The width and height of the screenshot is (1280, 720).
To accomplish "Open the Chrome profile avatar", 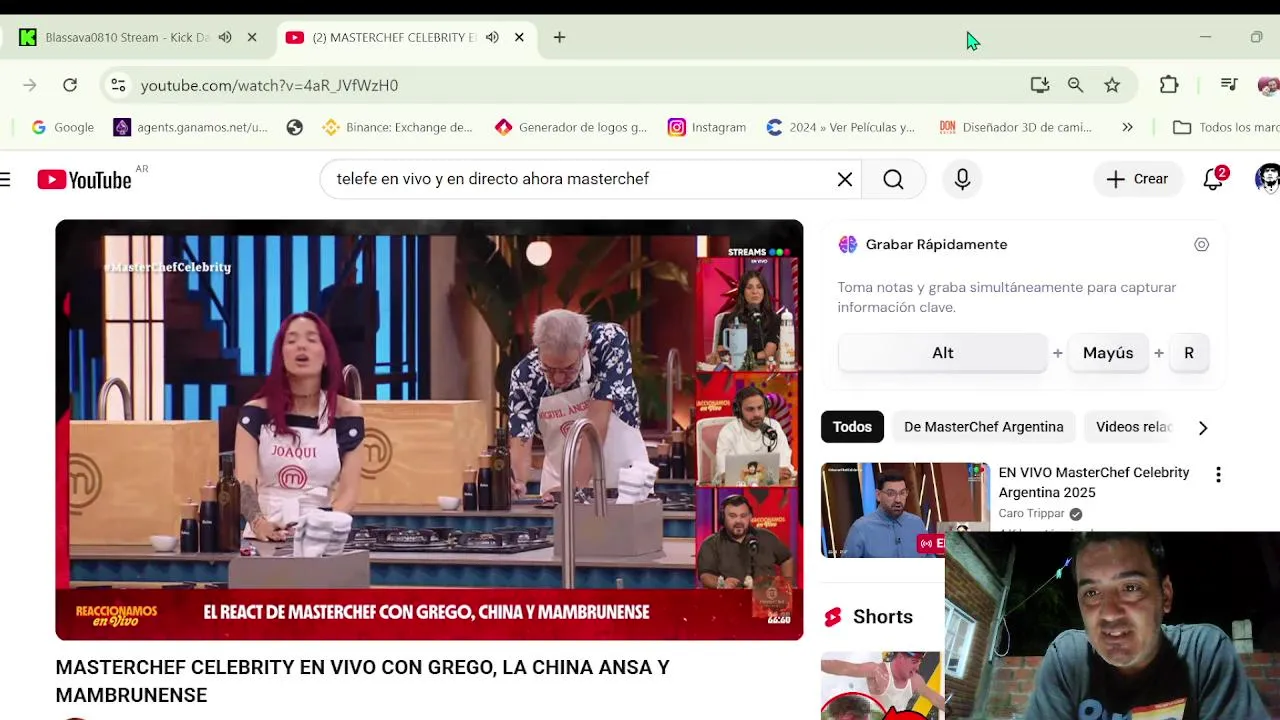I will tap(1268, 85).
